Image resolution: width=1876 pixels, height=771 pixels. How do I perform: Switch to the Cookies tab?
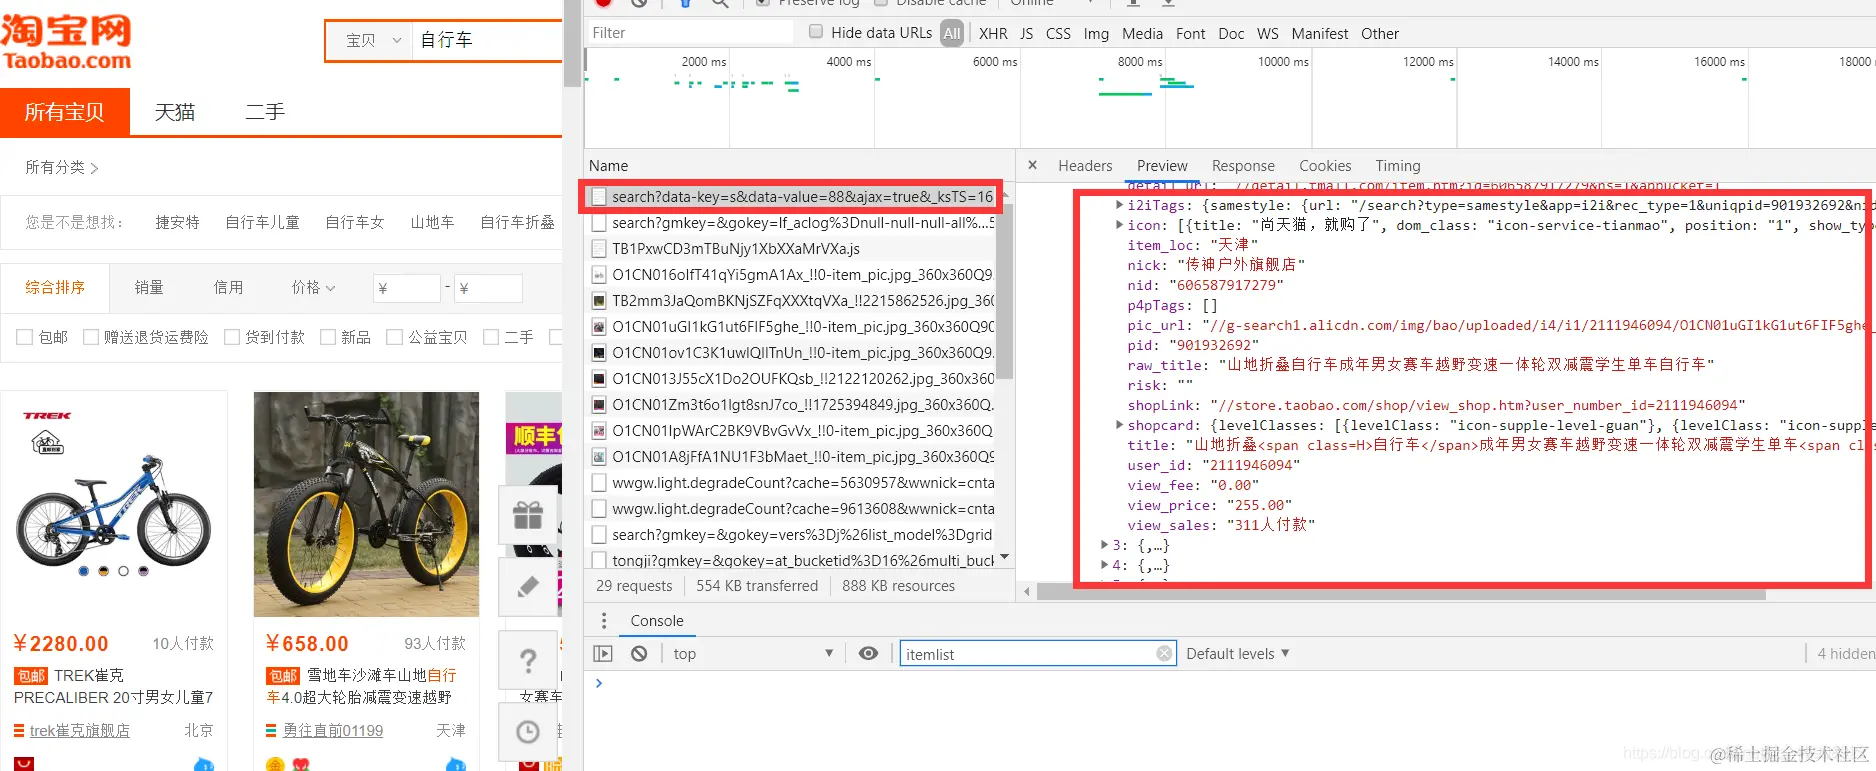point(1325,166)
